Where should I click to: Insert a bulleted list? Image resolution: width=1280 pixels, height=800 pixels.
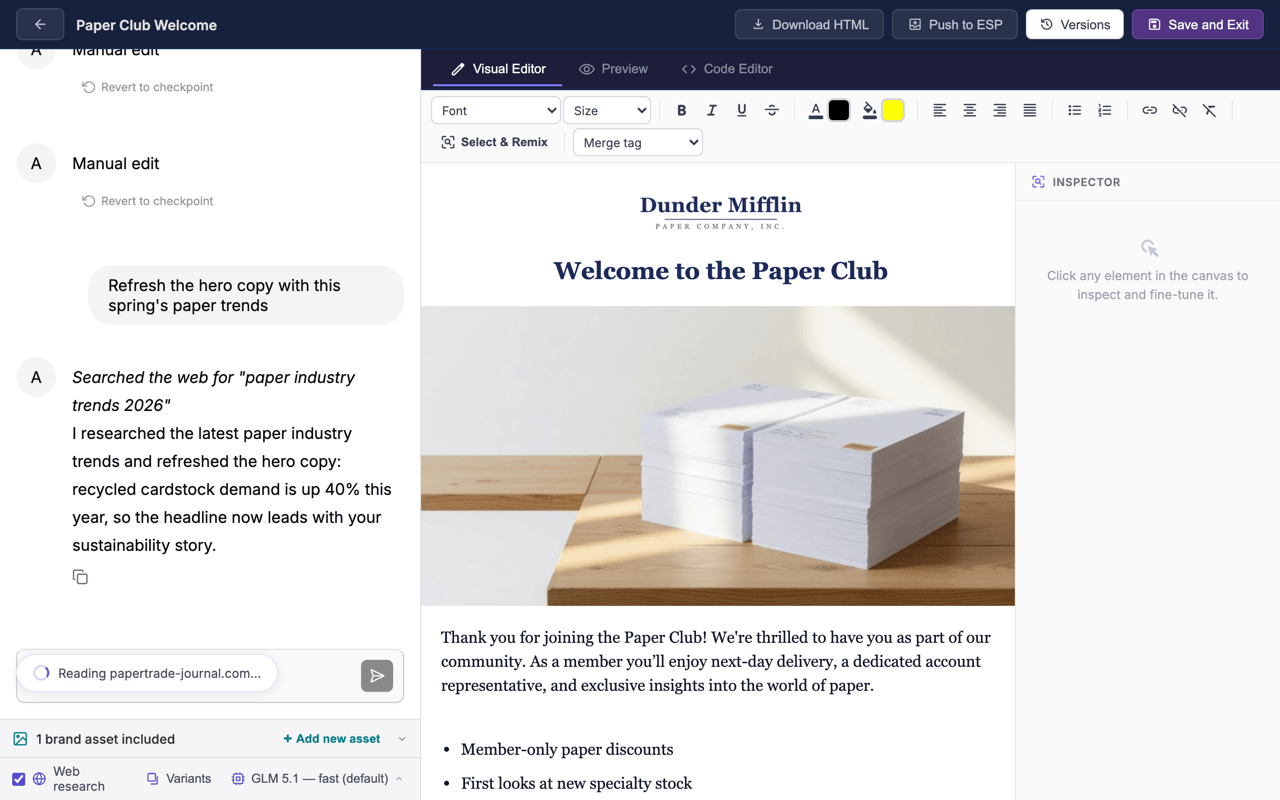[x=1075, y=110]
